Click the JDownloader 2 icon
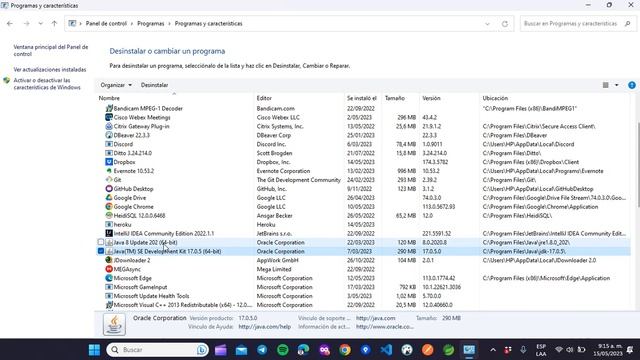Viewport: 640px width, 360px height. tap(109, 260)
